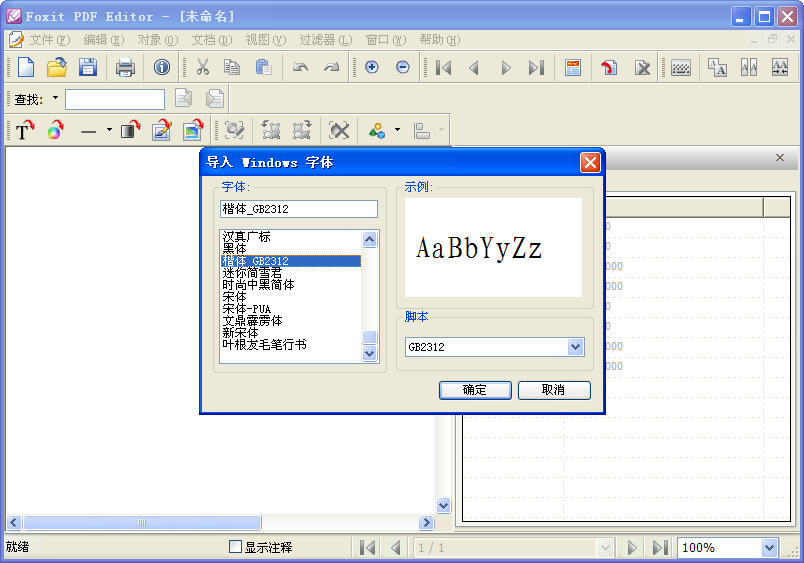Viewport: 804px width, 563px height.
Task: Click the color wheel icon in the toolbar
Action: (56, 130)
